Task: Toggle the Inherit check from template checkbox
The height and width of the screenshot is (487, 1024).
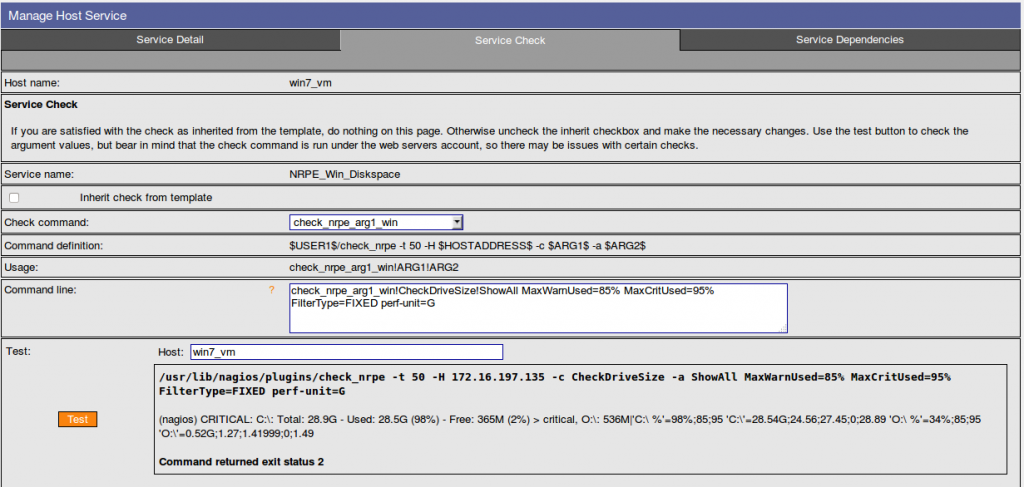Action: 14,198
